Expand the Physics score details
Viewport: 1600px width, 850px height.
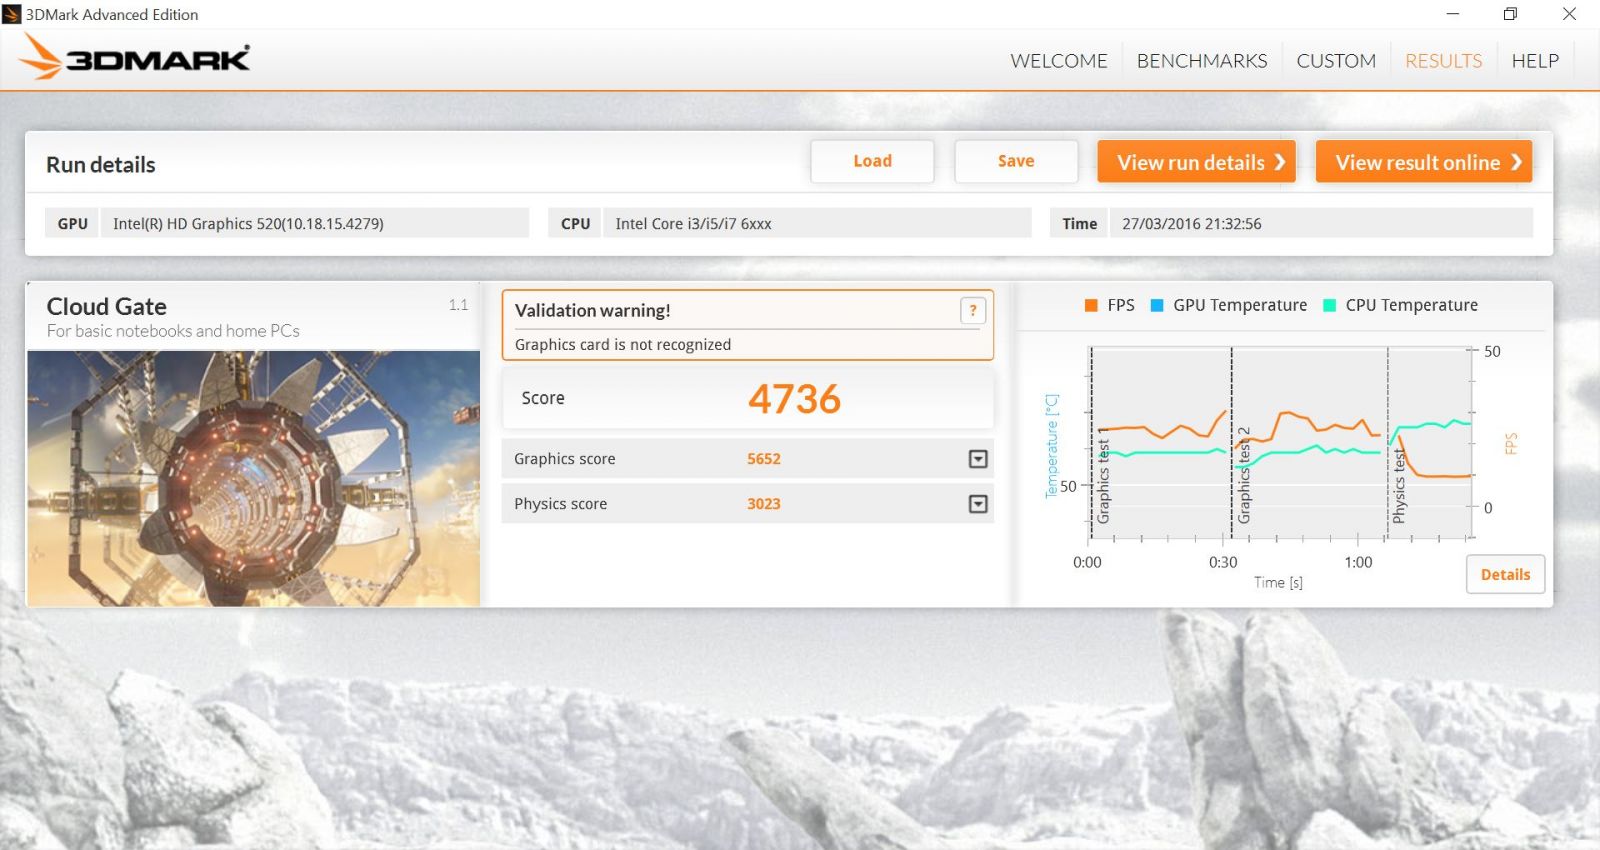click(978, 504)
